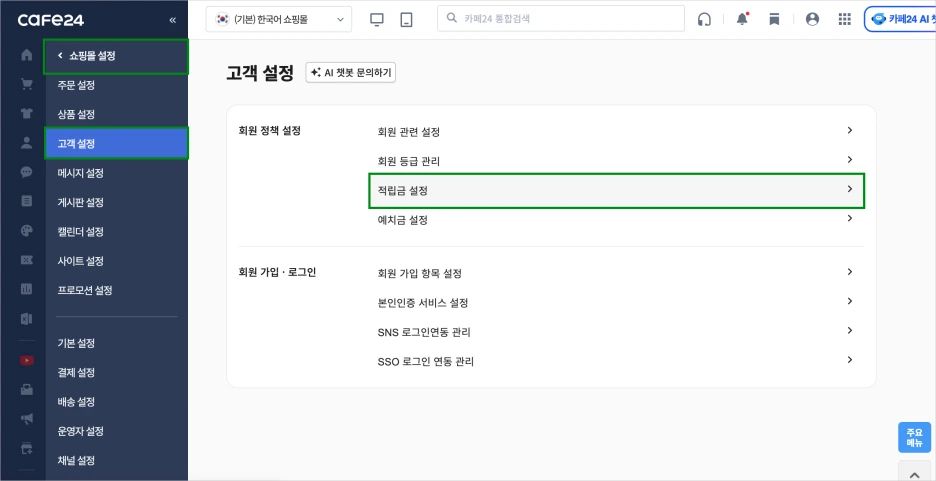Open the red YouTube icon
936x481 pixels.
(x=26, y=360)
